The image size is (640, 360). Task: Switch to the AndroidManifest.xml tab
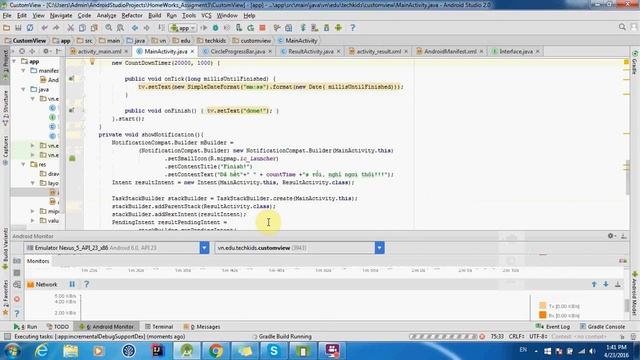(450, 51)
